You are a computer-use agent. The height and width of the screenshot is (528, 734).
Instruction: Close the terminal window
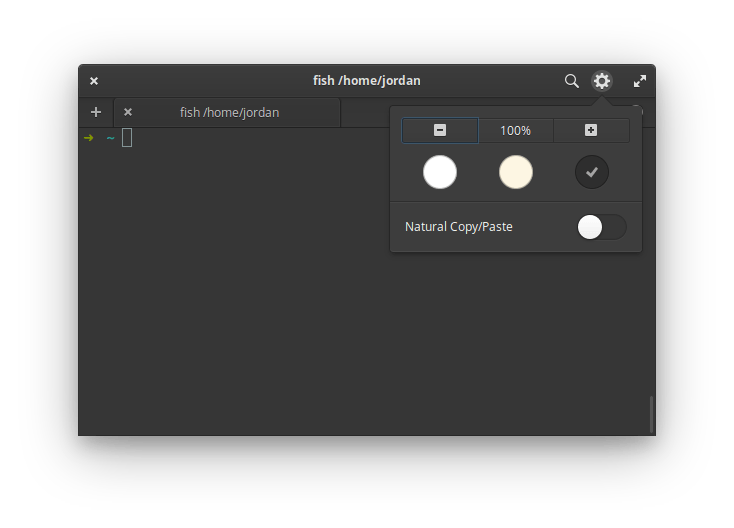click(x=94, y=81)
